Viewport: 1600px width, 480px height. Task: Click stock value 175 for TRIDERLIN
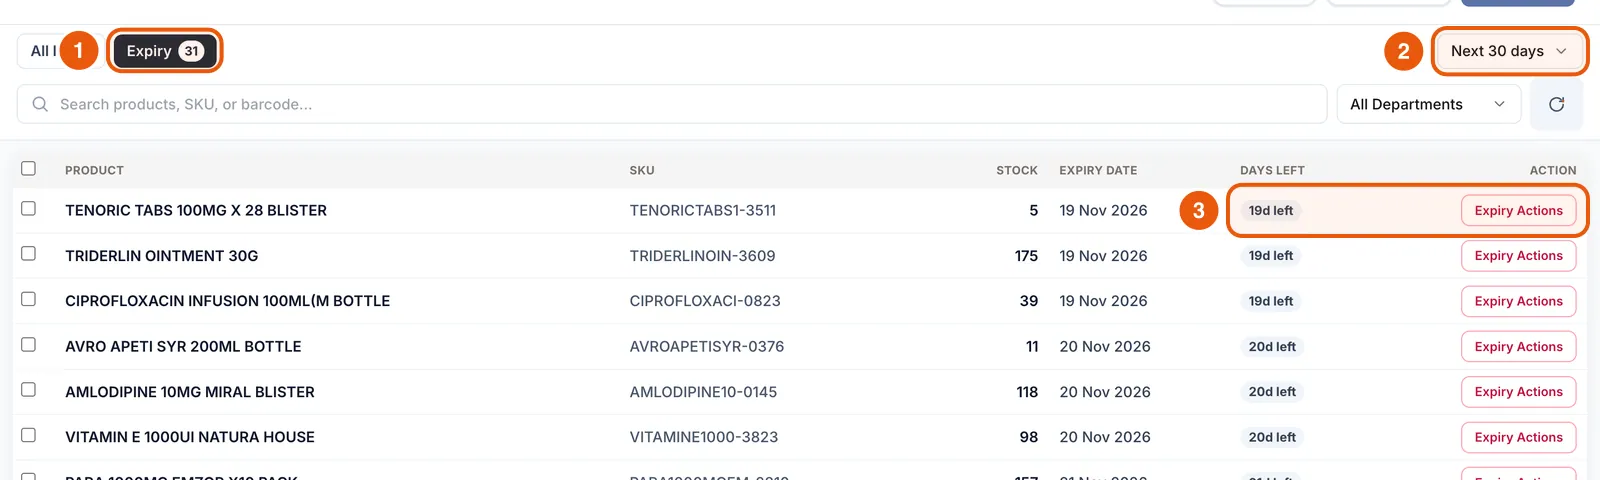point(1026,256)
